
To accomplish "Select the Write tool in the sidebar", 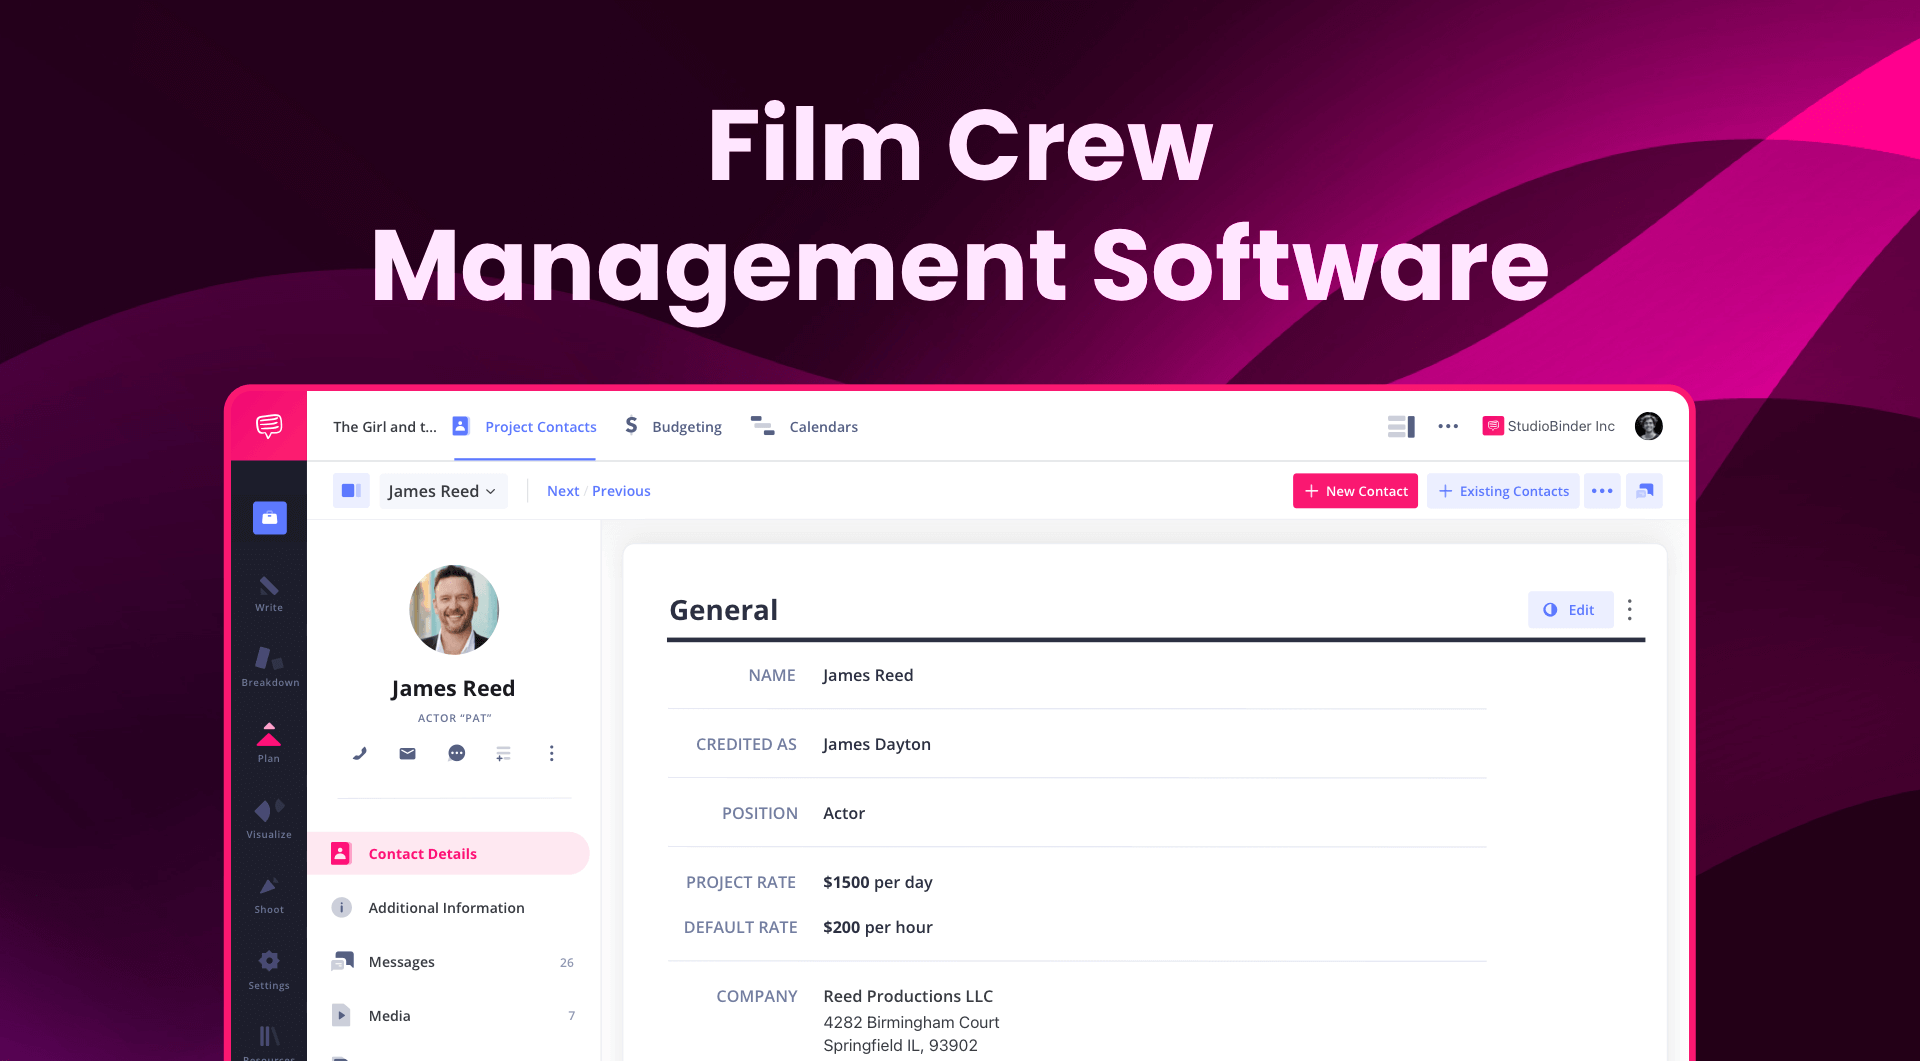I will click(268, 594).
